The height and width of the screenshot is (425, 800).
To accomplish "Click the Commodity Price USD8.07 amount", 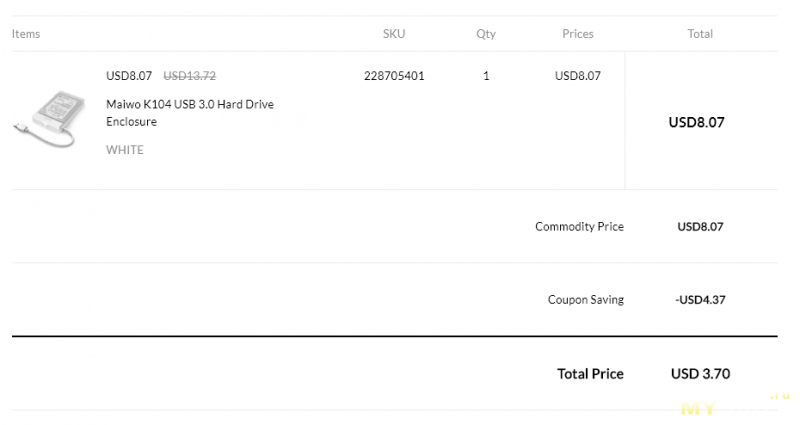I will pos(700,227).
